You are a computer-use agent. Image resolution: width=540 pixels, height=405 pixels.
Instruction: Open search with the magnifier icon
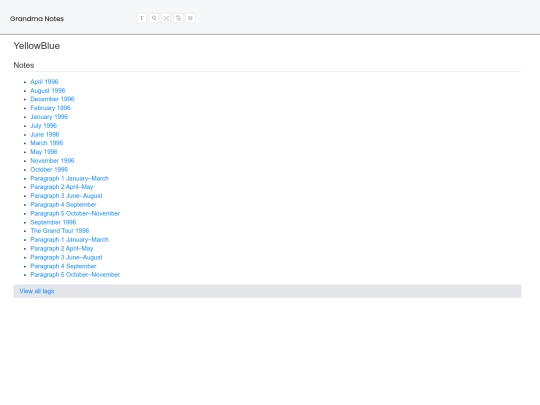pos(154,18)
